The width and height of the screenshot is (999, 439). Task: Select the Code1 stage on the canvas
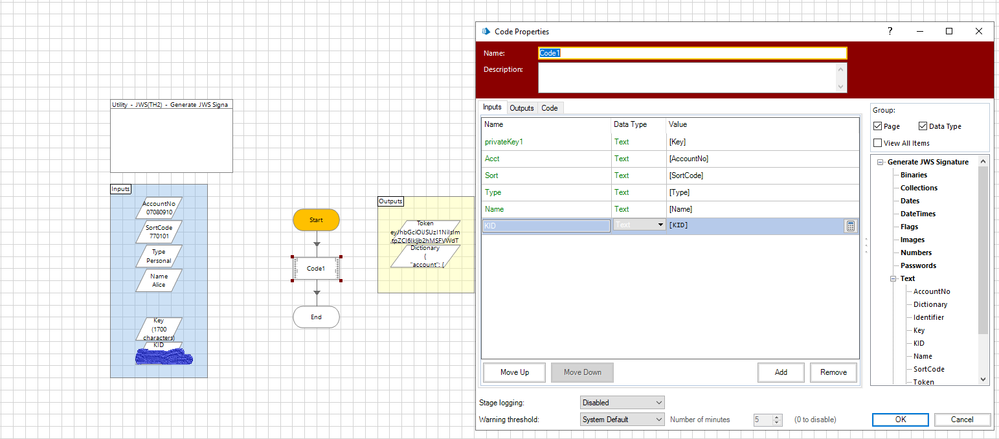pos(316,268)
